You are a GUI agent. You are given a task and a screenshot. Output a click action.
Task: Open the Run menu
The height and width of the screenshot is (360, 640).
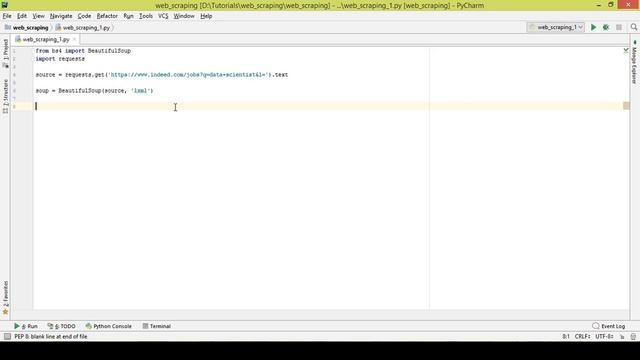pyautogui.click(x=128, y=16)
